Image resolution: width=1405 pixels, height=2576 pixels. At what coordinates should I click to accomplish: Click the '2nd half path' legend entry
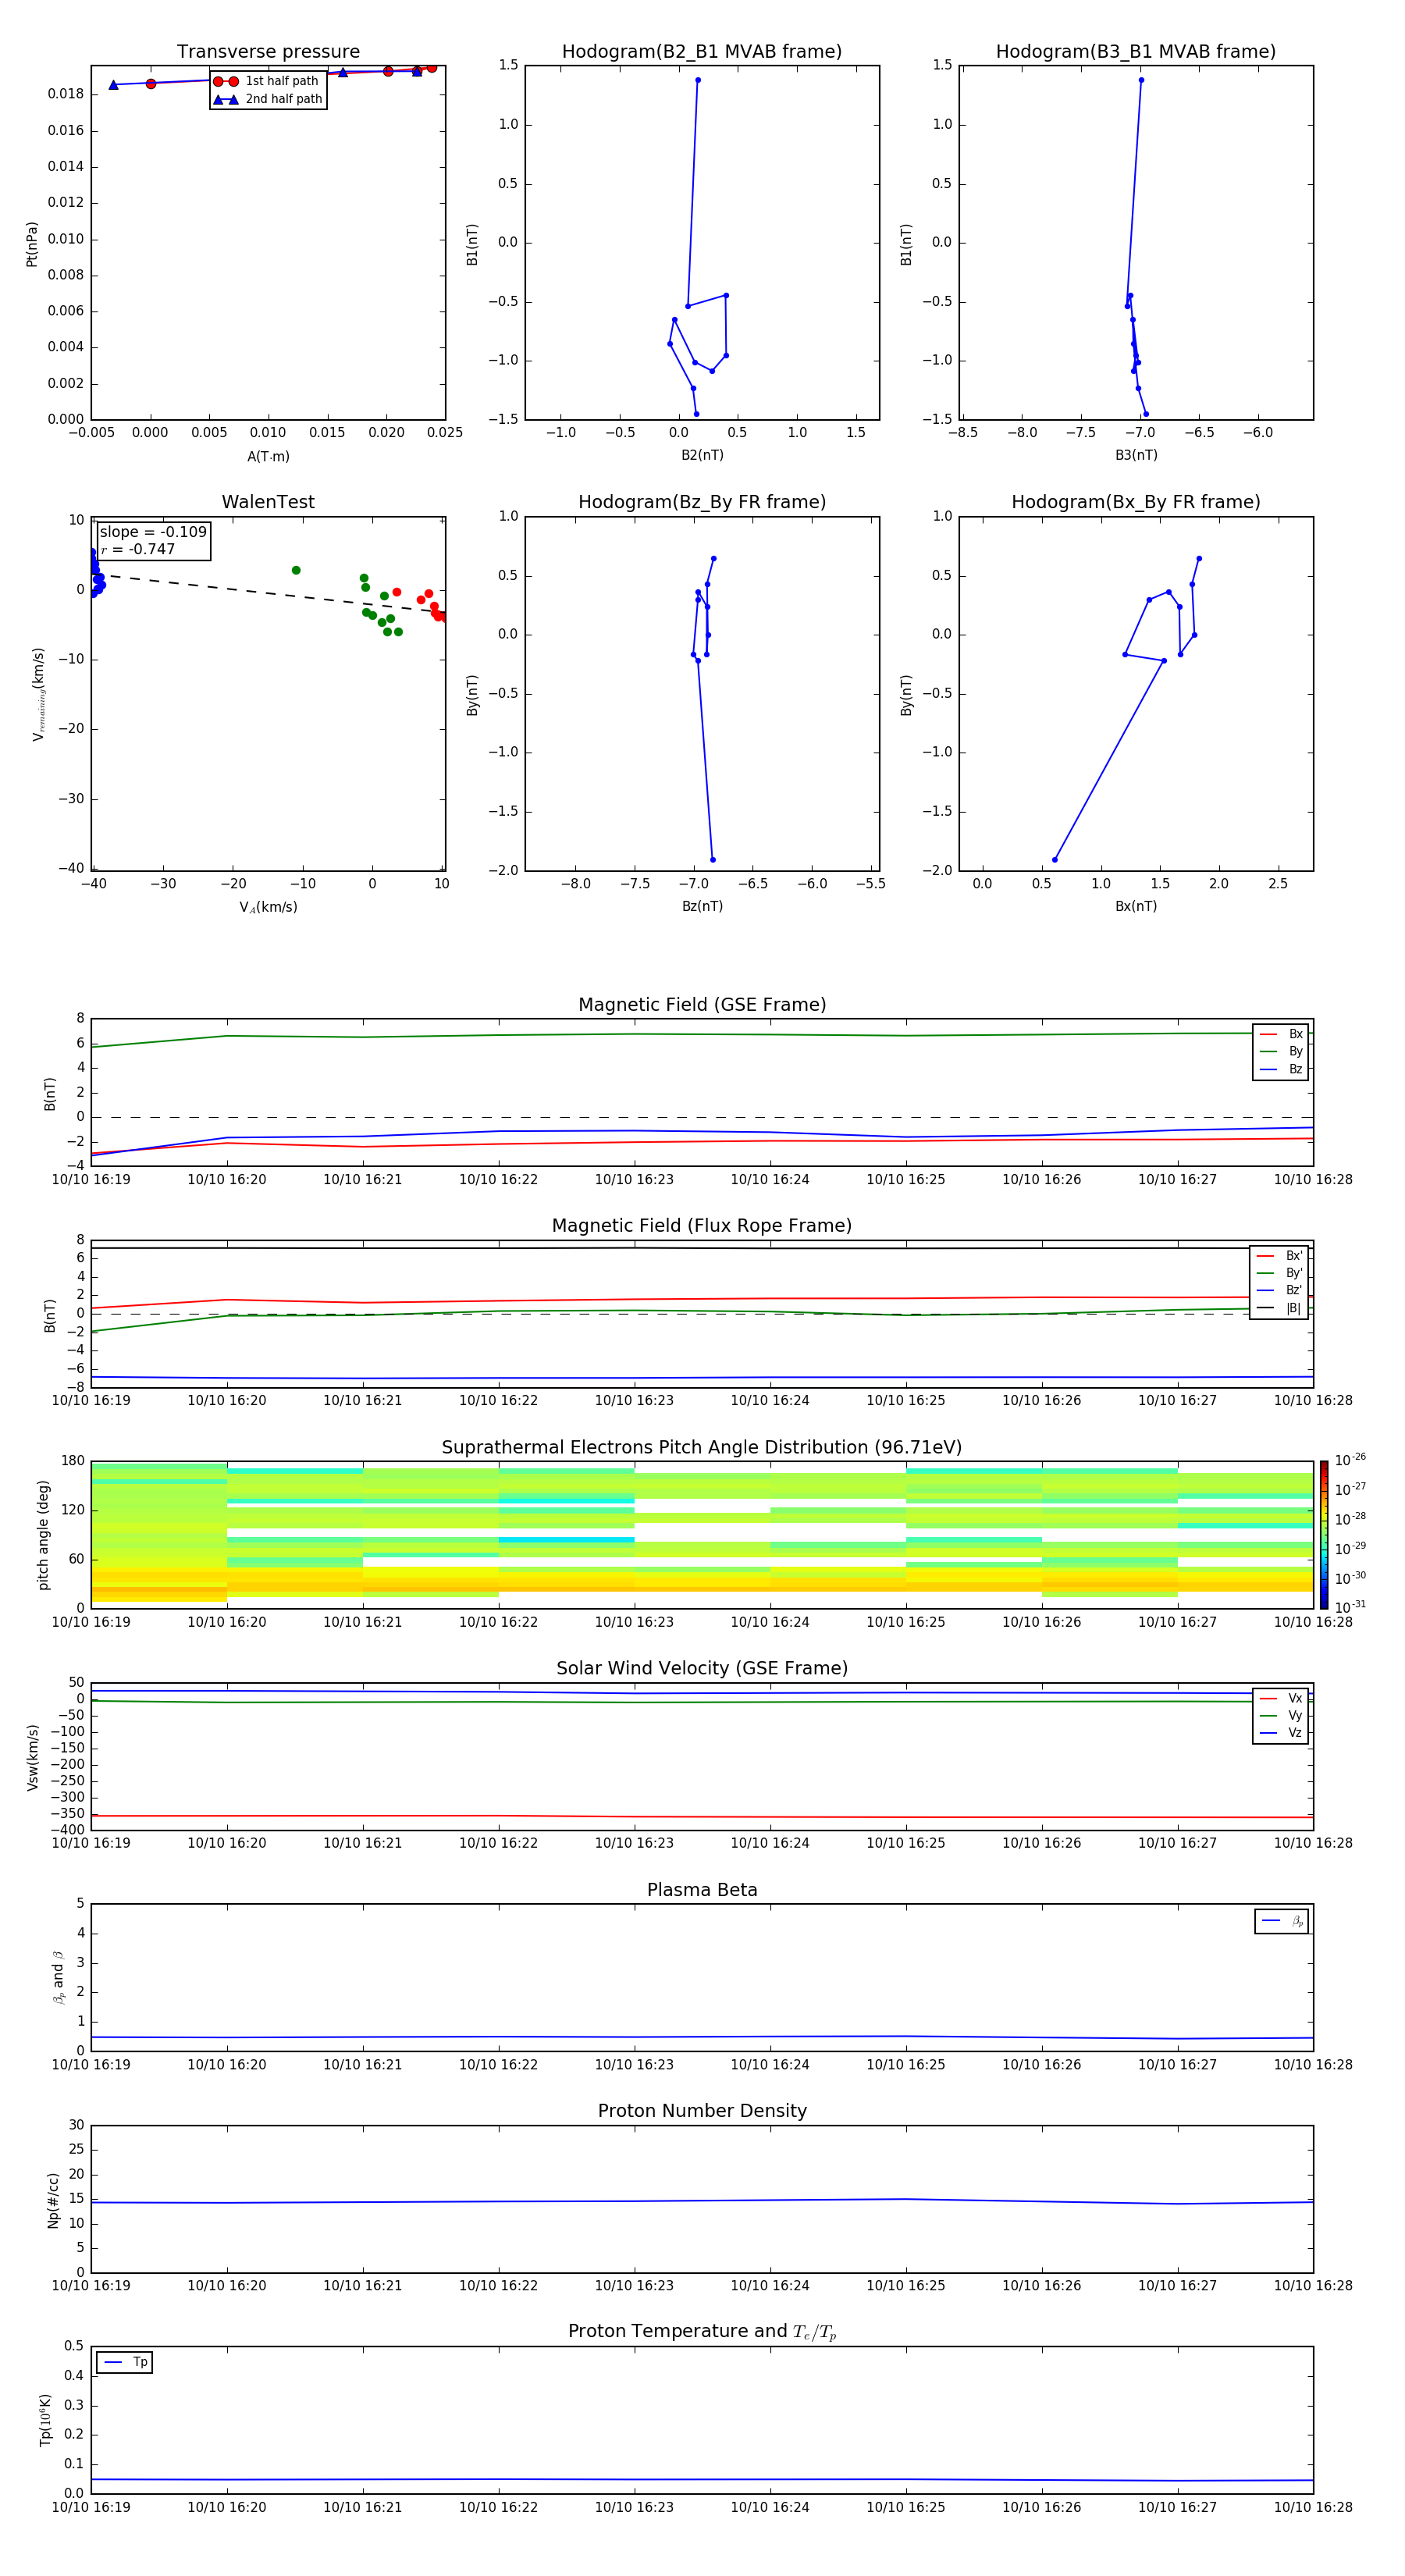[267, 99]
